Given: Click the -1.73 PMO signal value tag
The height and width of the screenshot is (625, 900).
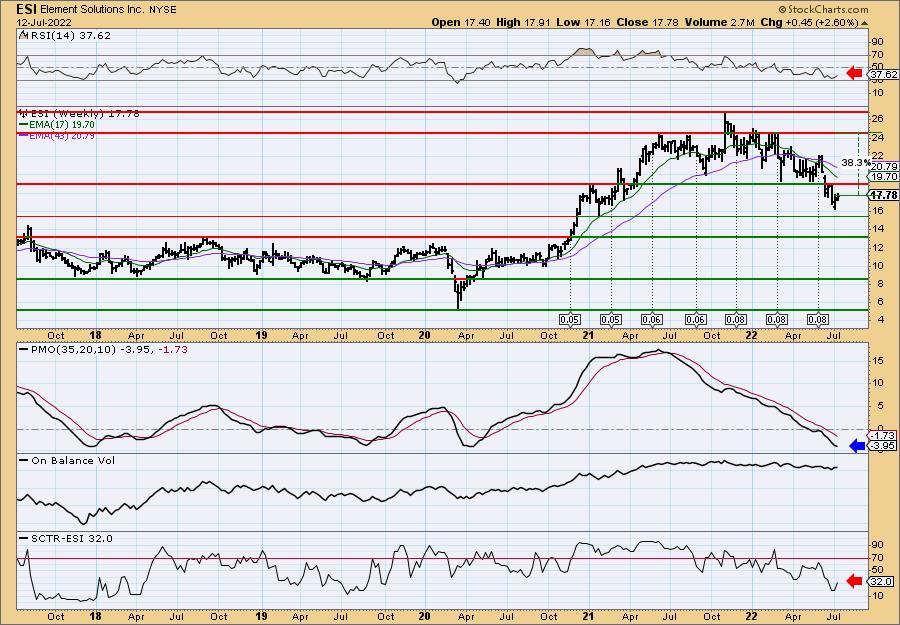Looking at the screenshot, I should (884, 436).
